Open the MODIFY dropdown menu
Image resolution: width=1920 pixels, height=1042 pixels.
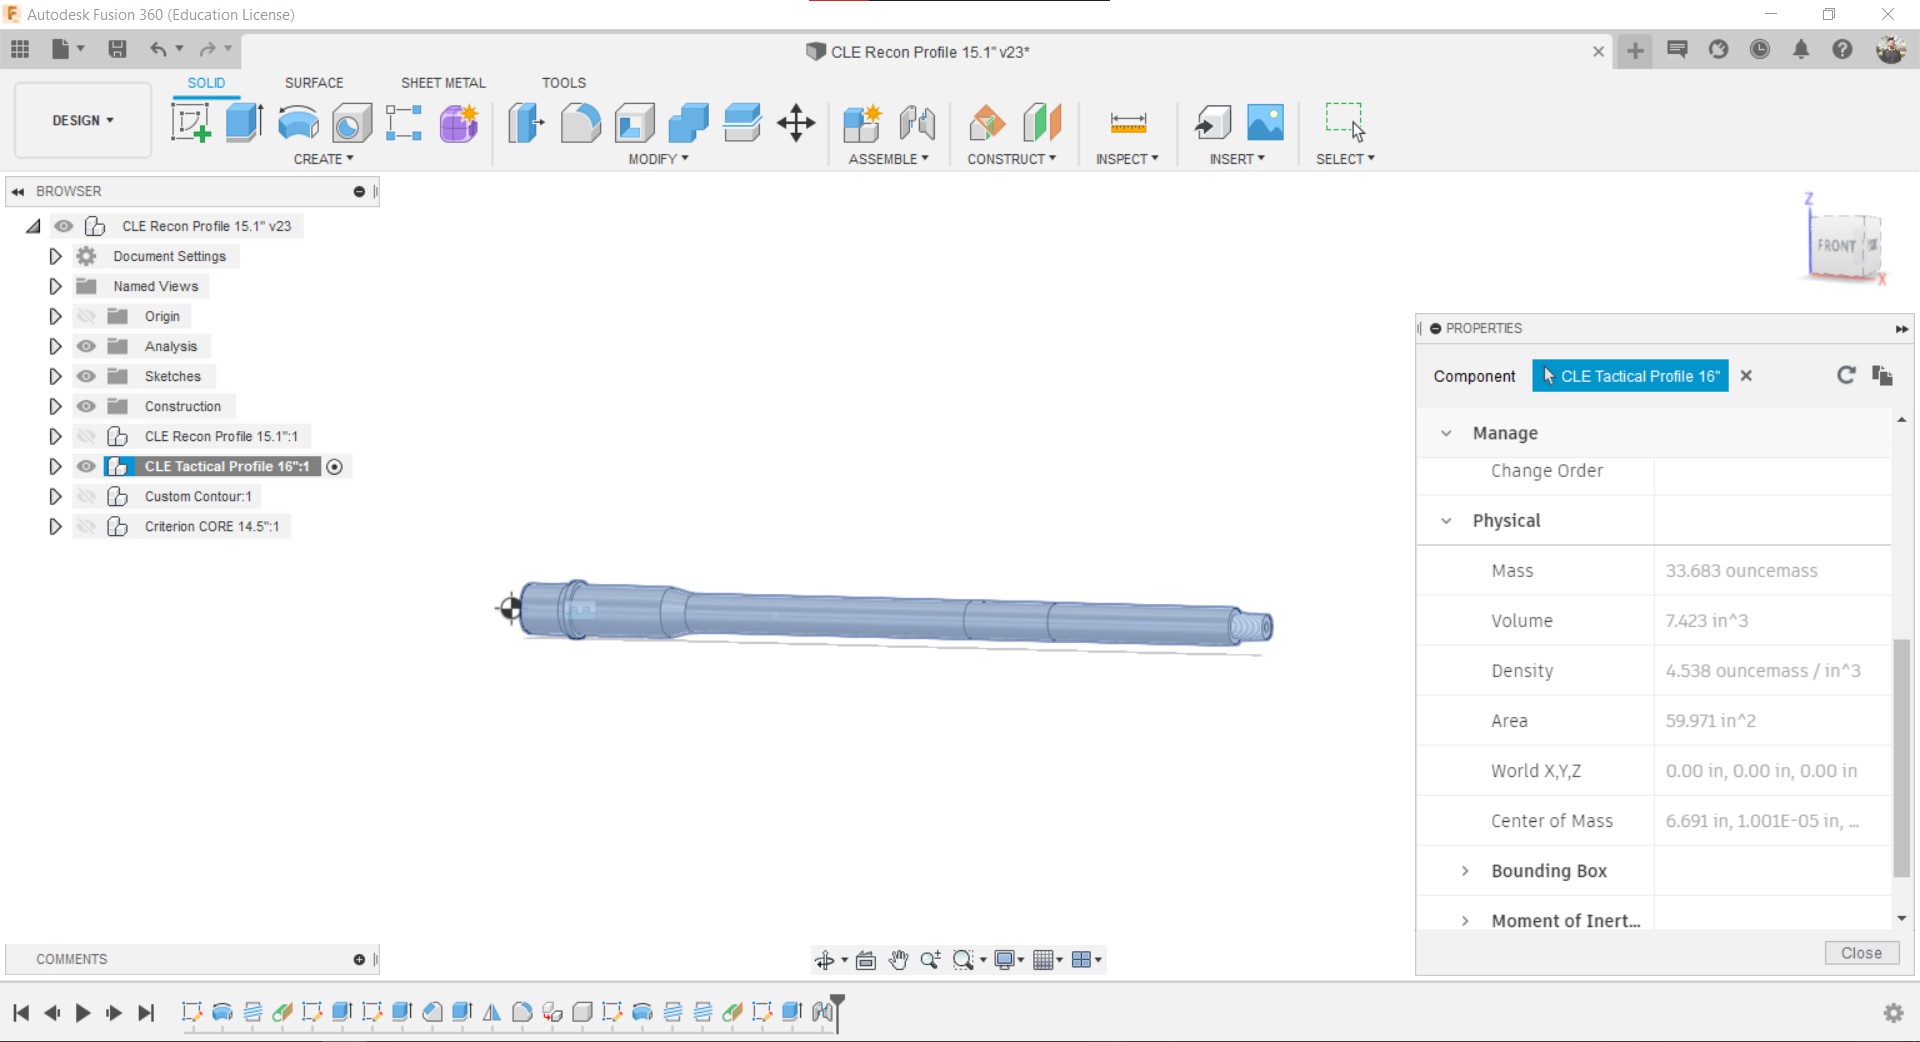point(658,159)
